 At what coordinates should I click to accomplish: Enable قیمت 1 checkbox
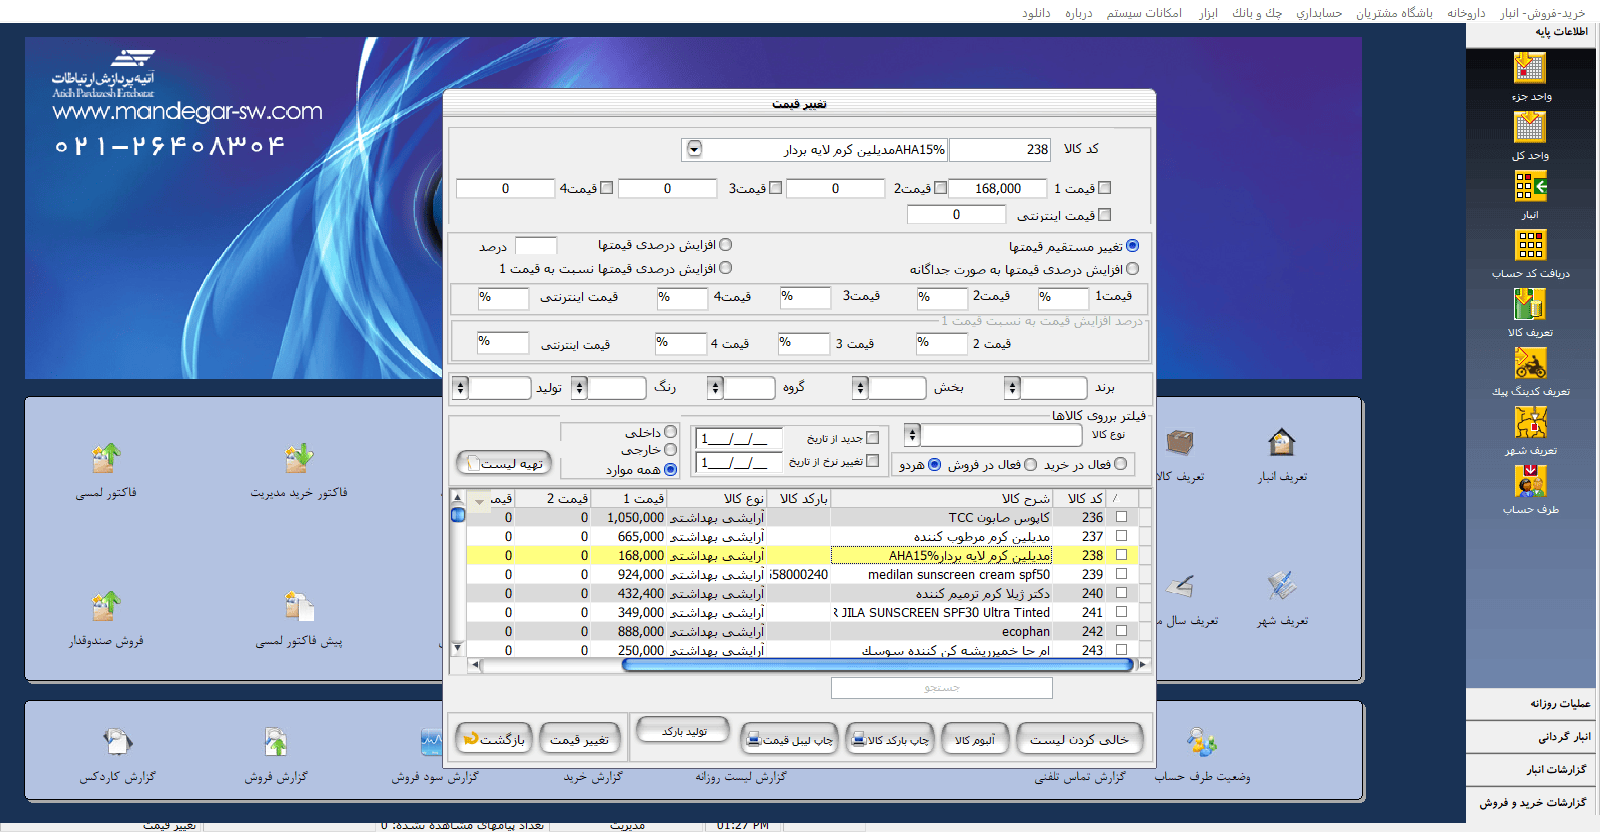tap(1105, 188)
